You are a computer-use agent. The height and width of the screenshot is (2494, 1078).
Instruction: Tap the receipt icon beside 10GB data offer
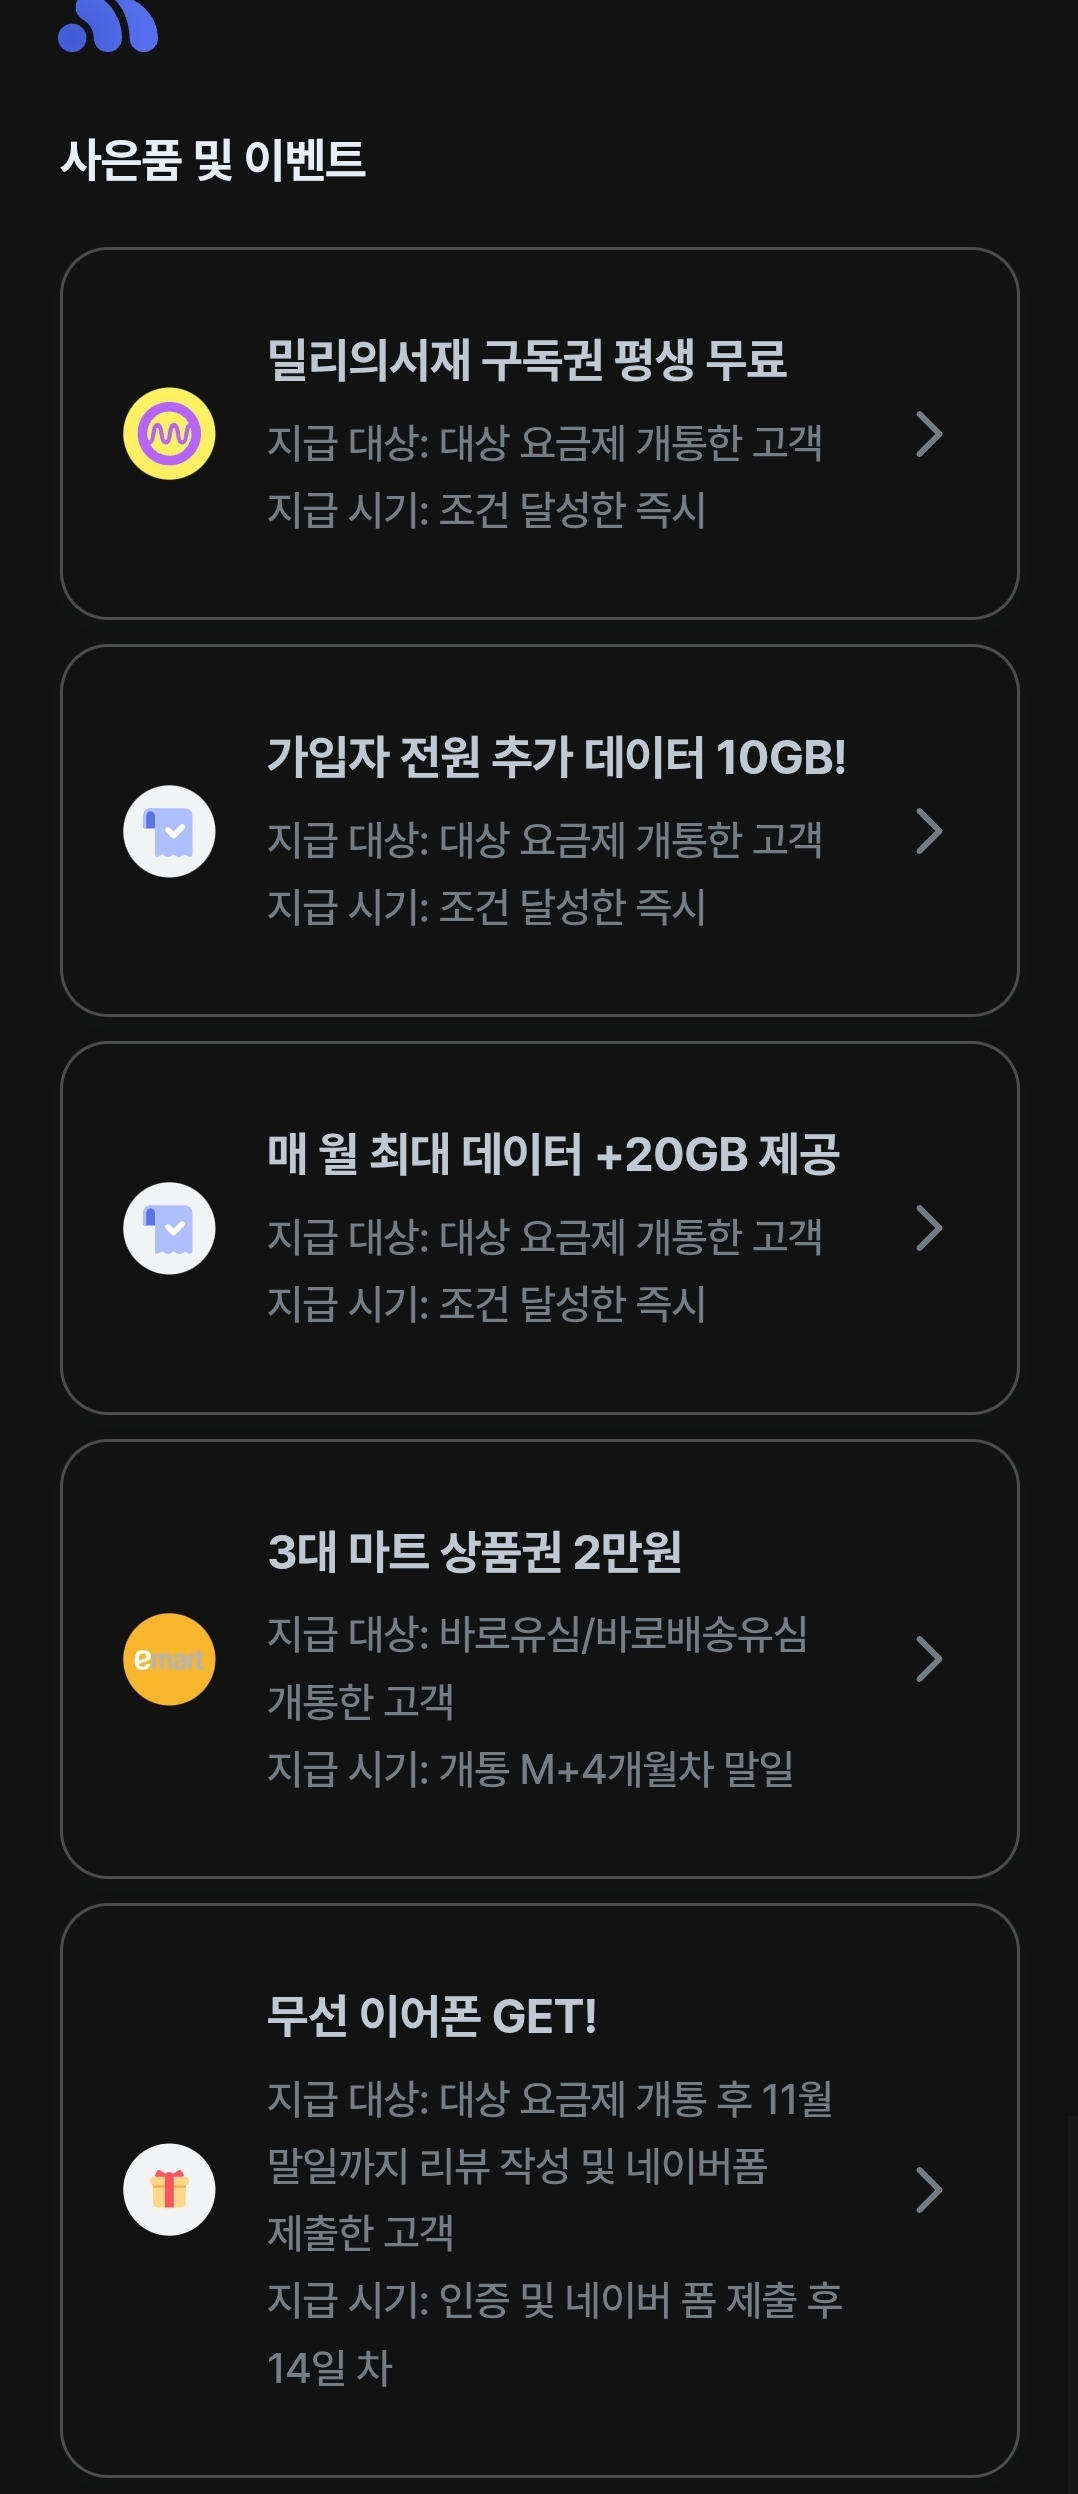pyautogui.click(x=169, y=831)
